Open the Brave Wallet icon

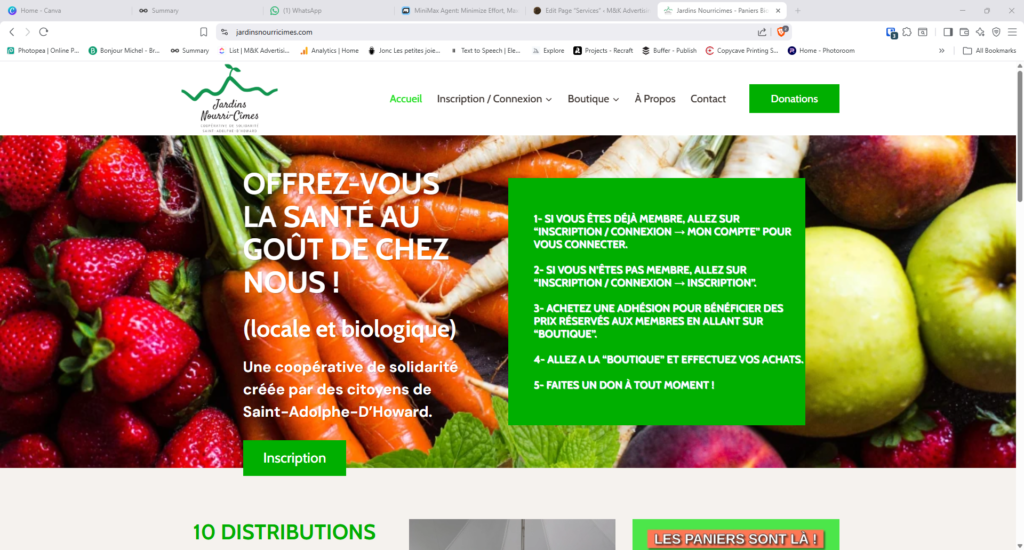coord(964,32)
